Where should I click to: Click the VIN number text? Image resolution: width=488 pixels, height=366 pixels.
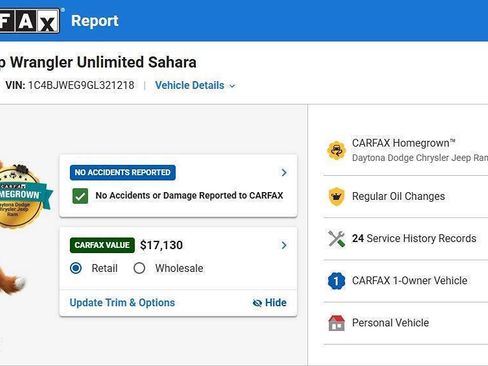[81, 85]
